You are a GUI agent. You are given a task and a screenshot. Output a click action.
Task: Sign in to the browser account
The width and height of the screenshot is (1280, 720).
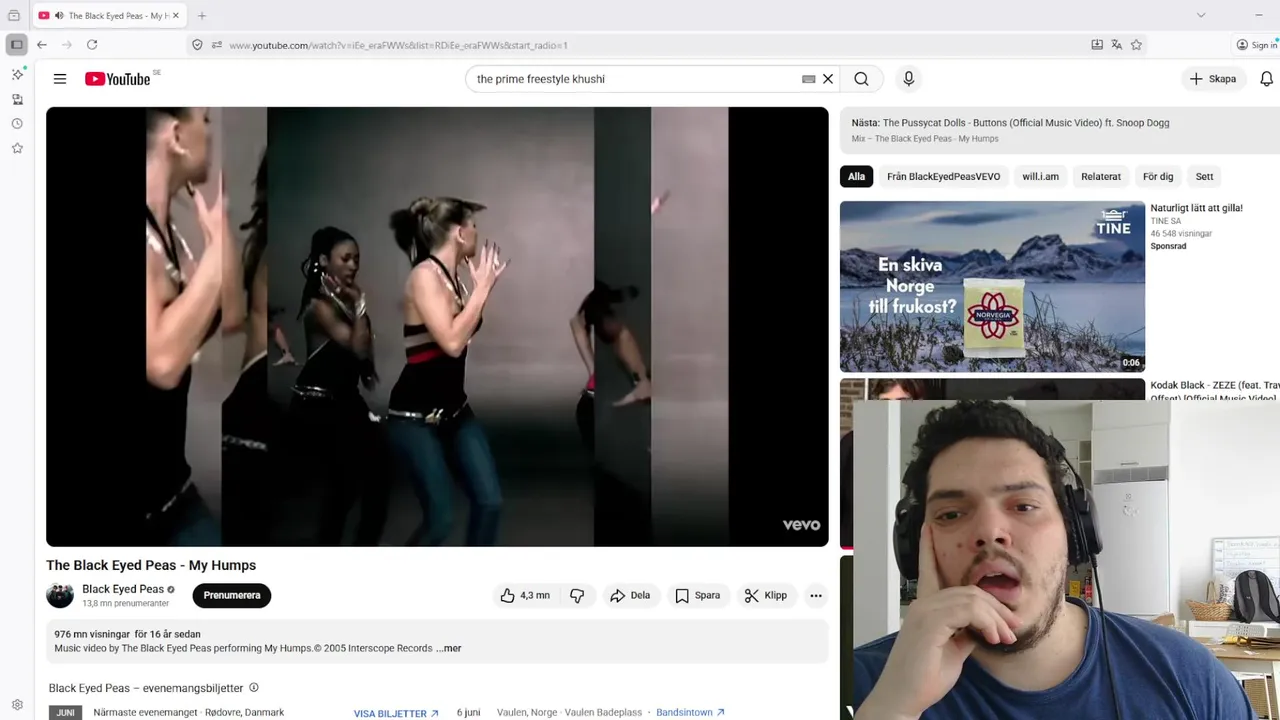(1257, 45)
